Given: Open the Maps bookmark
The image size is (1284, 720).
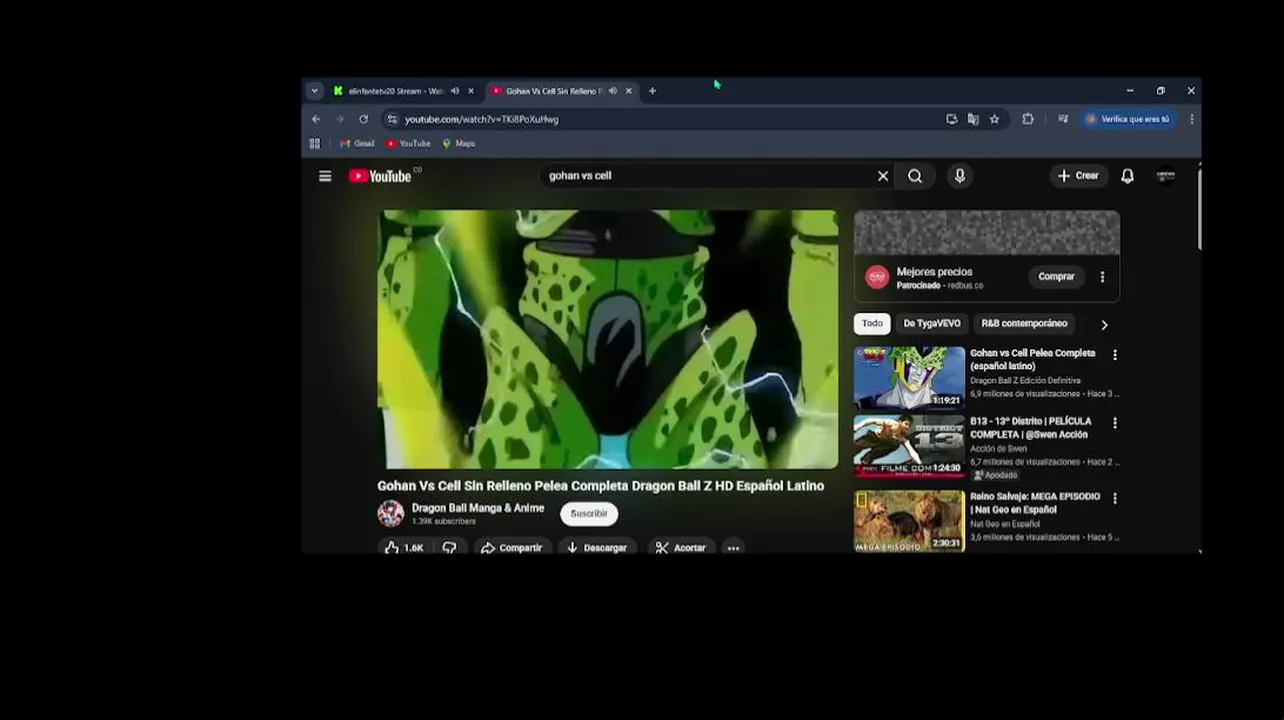Looking at the screenshot, I should [459, 144].
